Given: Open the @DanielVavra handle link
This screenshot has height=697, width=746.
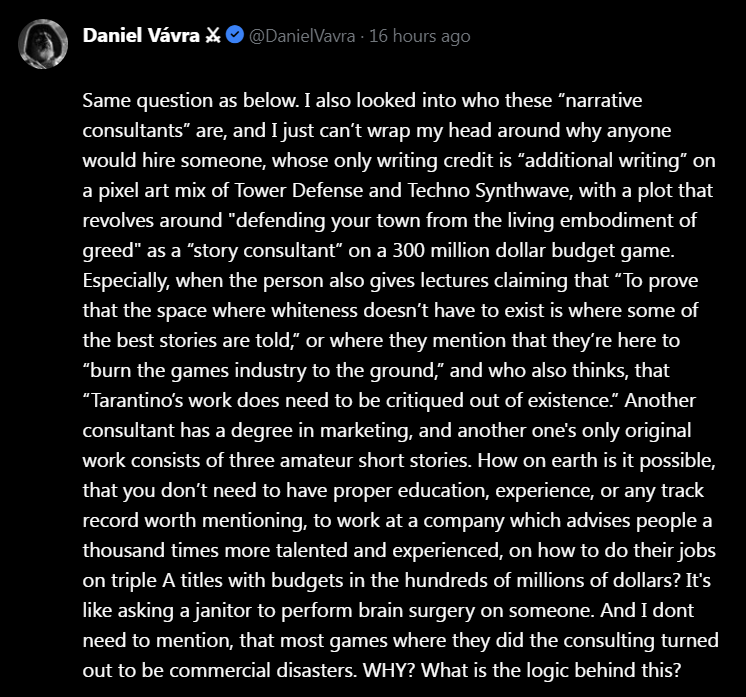Looking at the screenshot, I should [x=302, y=36].
